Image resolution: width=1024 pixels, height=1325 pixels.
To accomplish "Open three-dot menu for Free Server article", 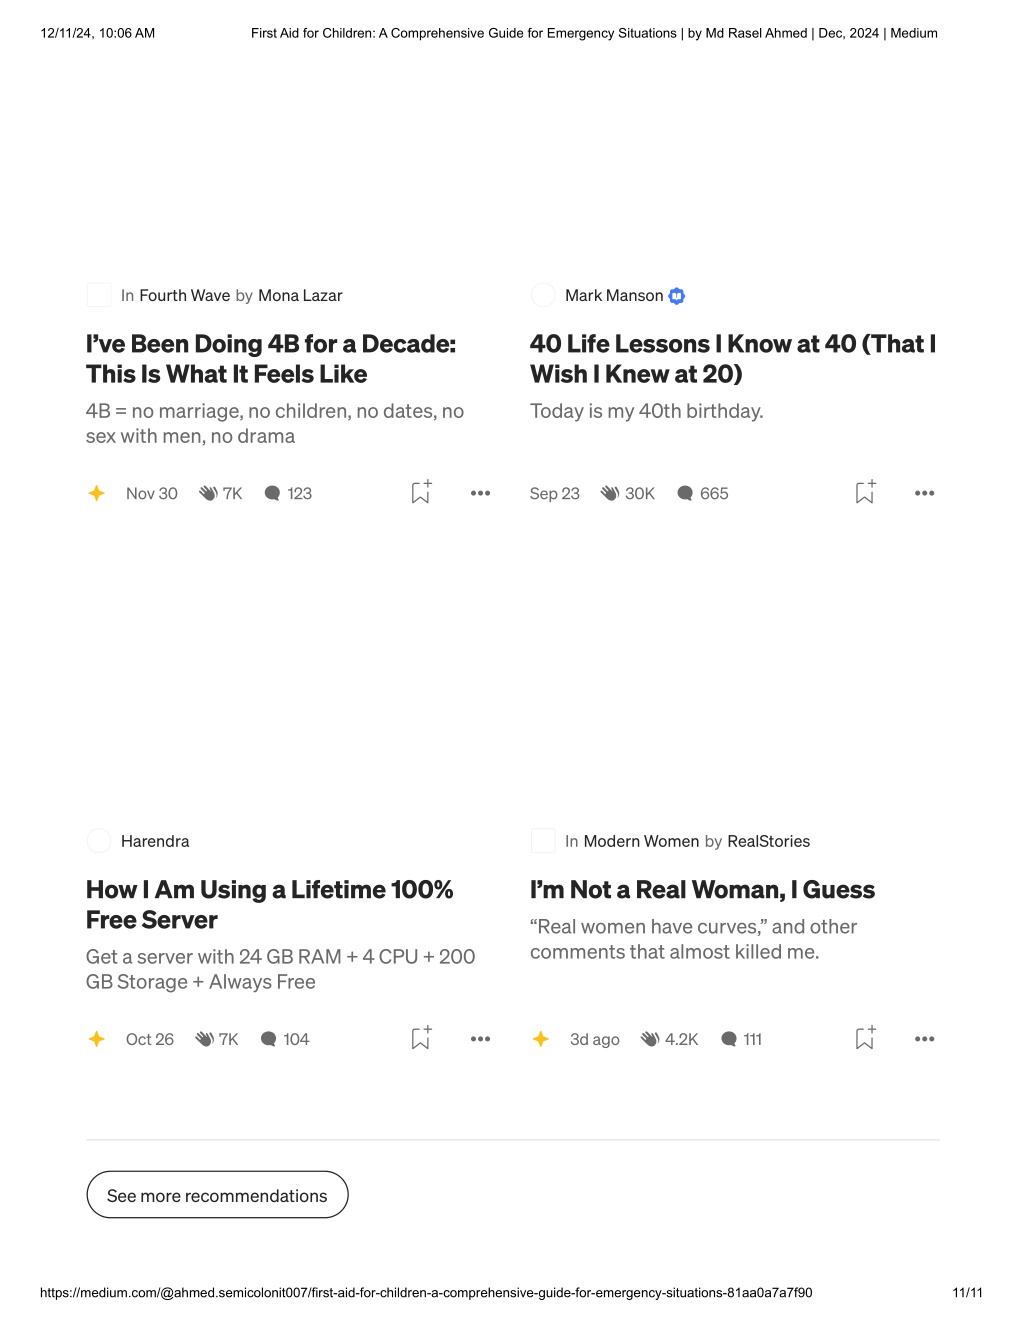I will click(x=480, y=1039).
